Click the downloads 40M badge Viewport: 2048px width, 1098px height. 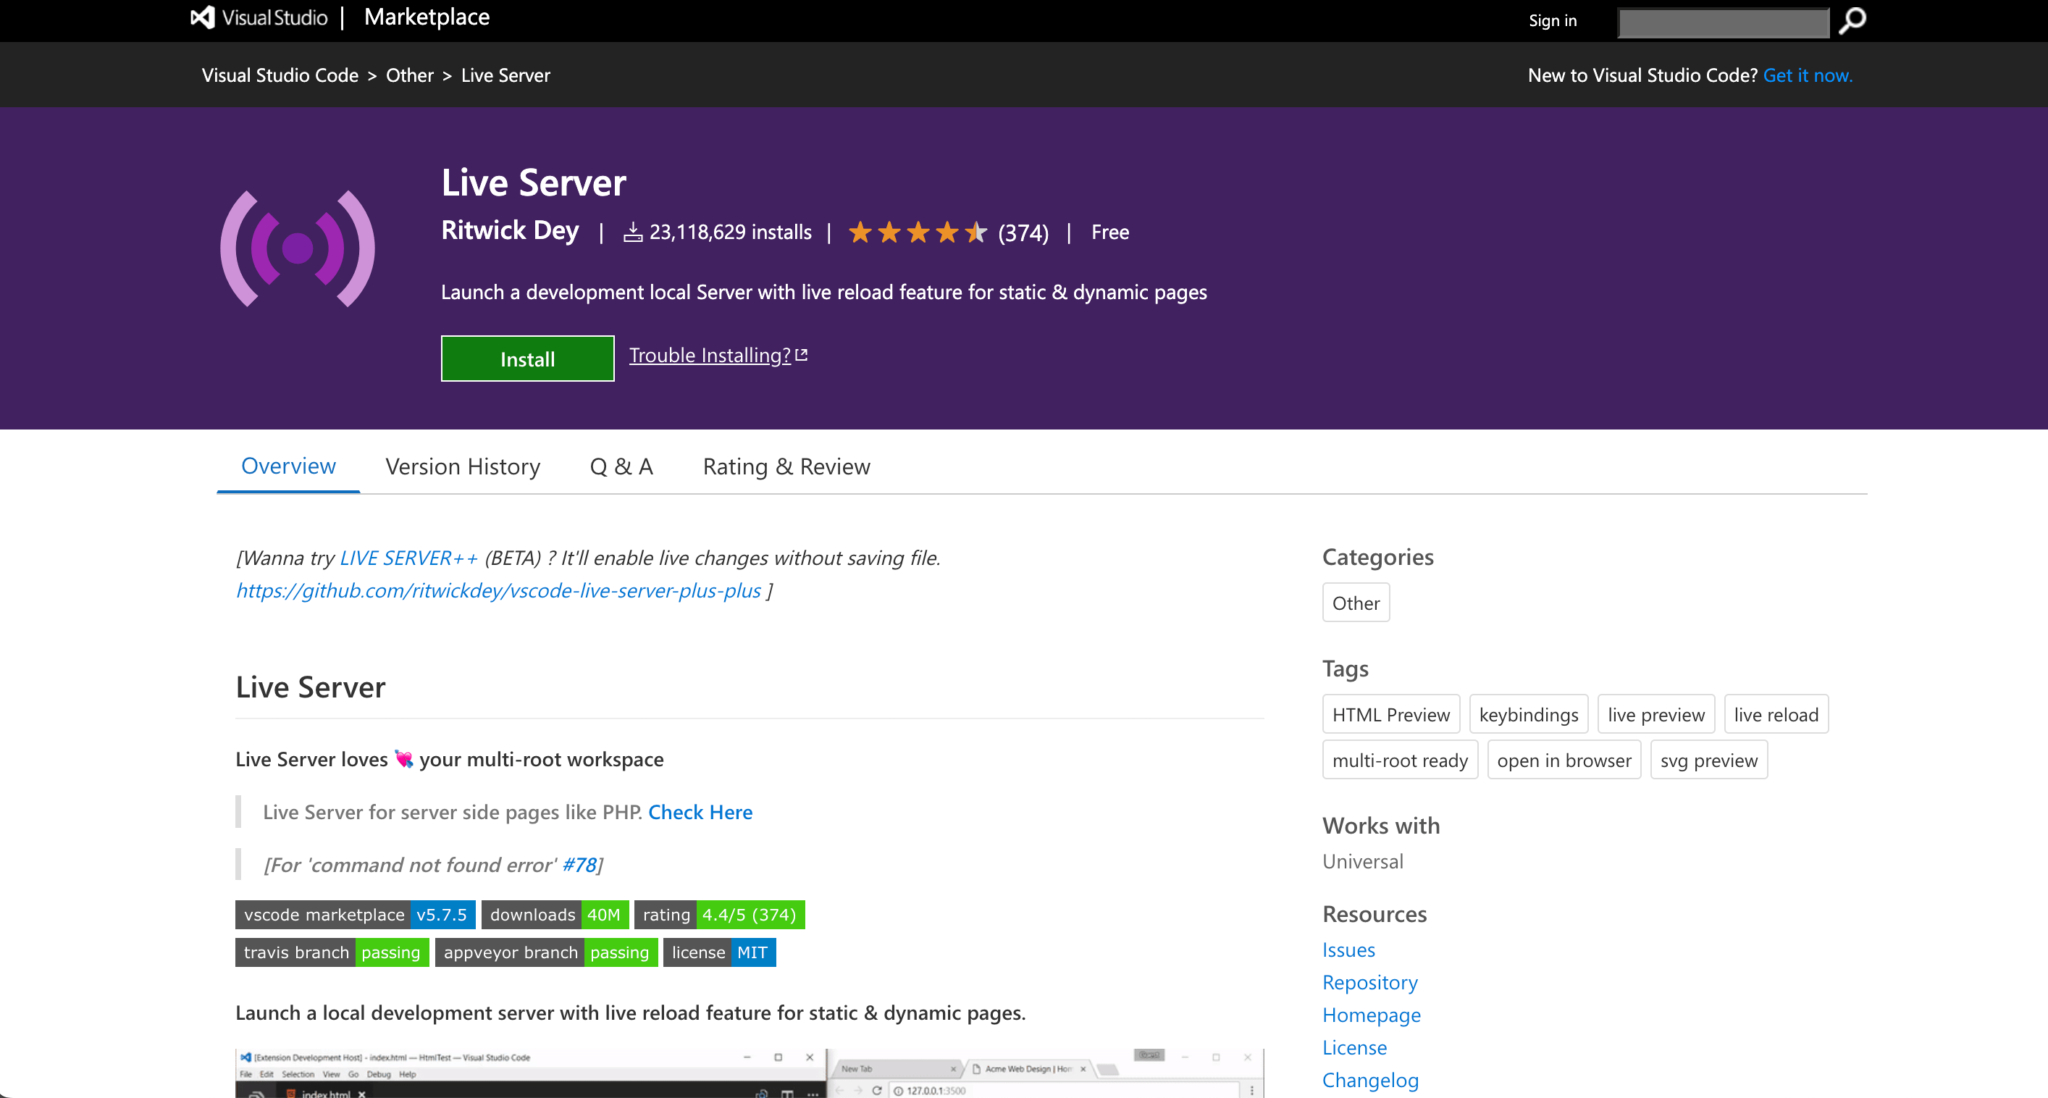coord(555,914)
